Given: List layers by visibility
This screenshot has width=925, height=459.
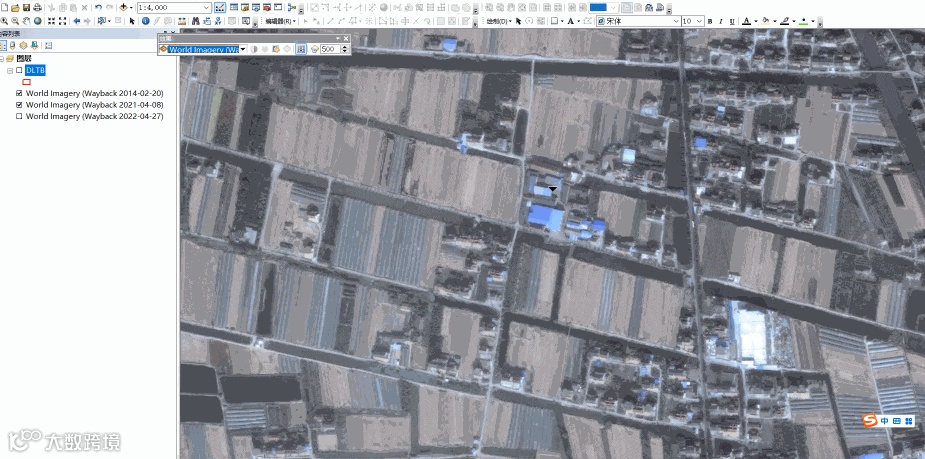Looking at the screenshot, I should (23, 45).
